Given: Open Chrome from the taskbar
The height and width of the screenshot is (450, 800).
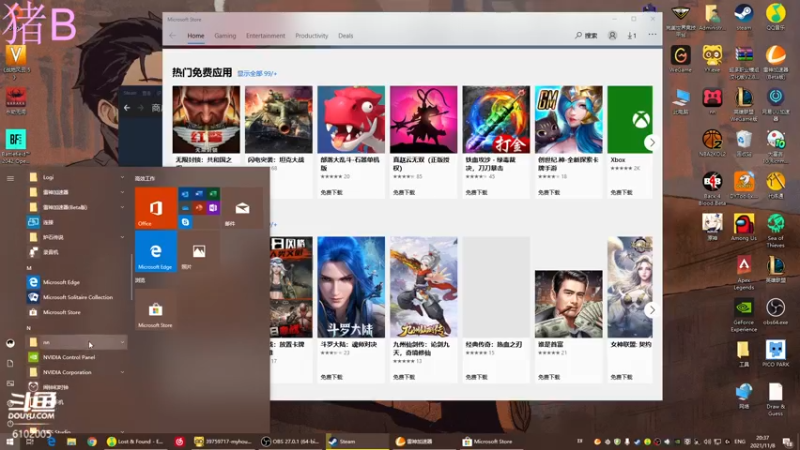Looking at the screenshot, I should tap(92, 442).
